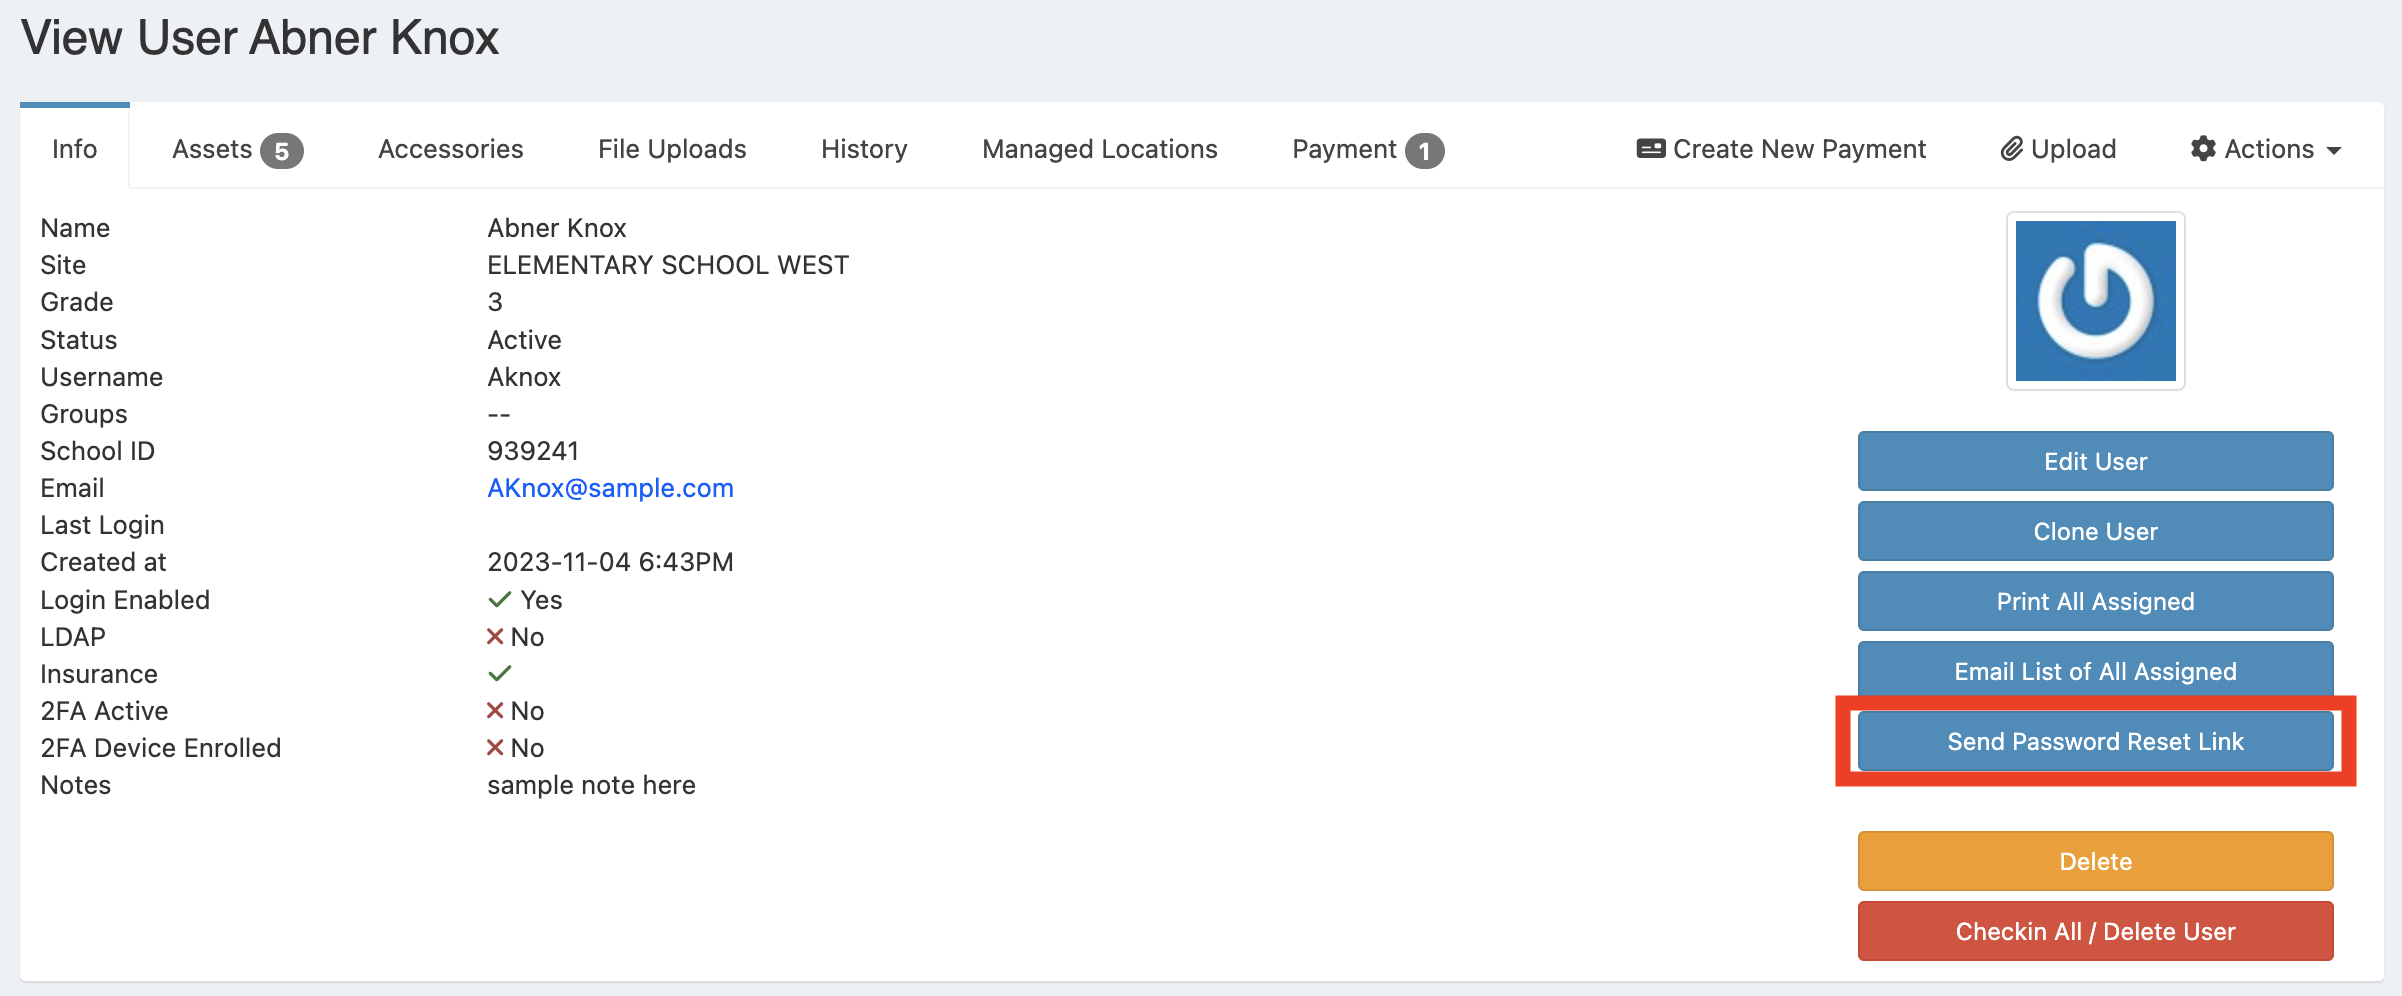Viewport: 2402px width, 996px height.
Task: Click the Upload paperclip icon
Action: (2011, 149)
